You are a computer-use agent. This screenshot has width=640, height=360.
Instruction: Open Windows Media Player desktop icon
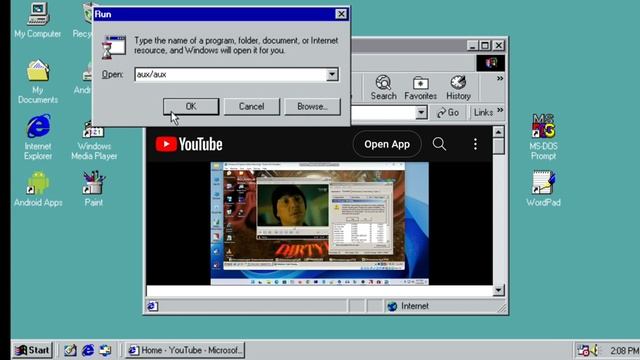[94, 140]
